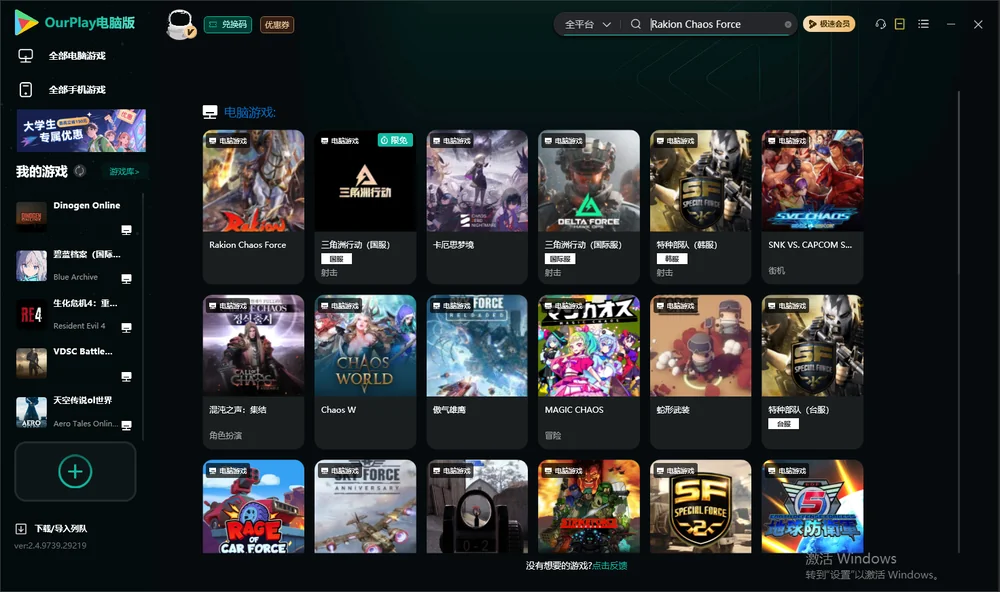Click the 韩服 tag under 特种部队
This screenshot has height=592, width=1000.
click(x=672, y=259)
